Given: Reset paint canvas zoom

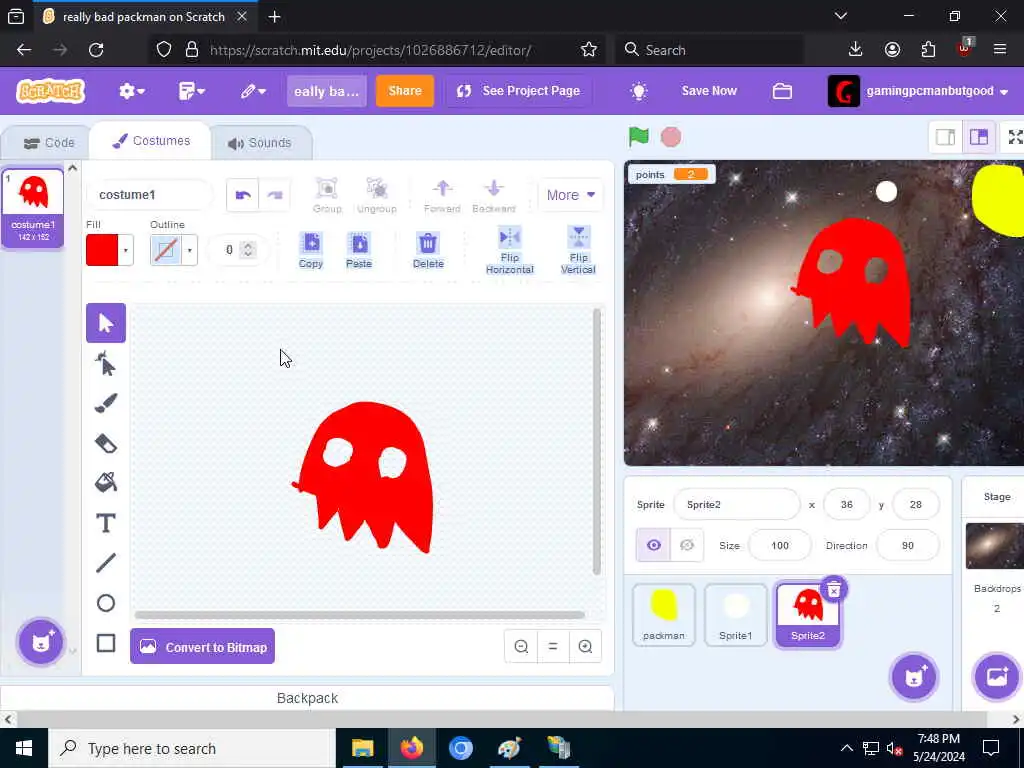Looking at the screenshot, I should (x=553, y=647).
